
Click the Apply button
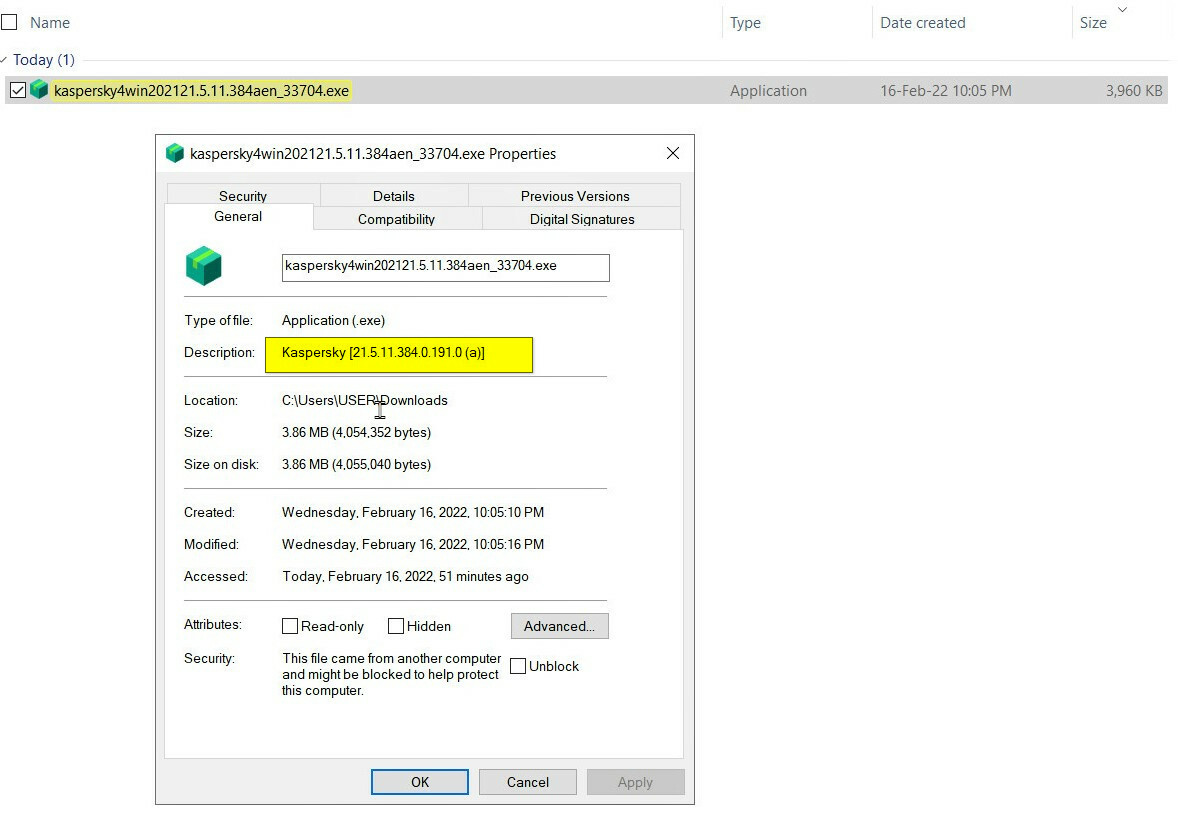(636, 782)
